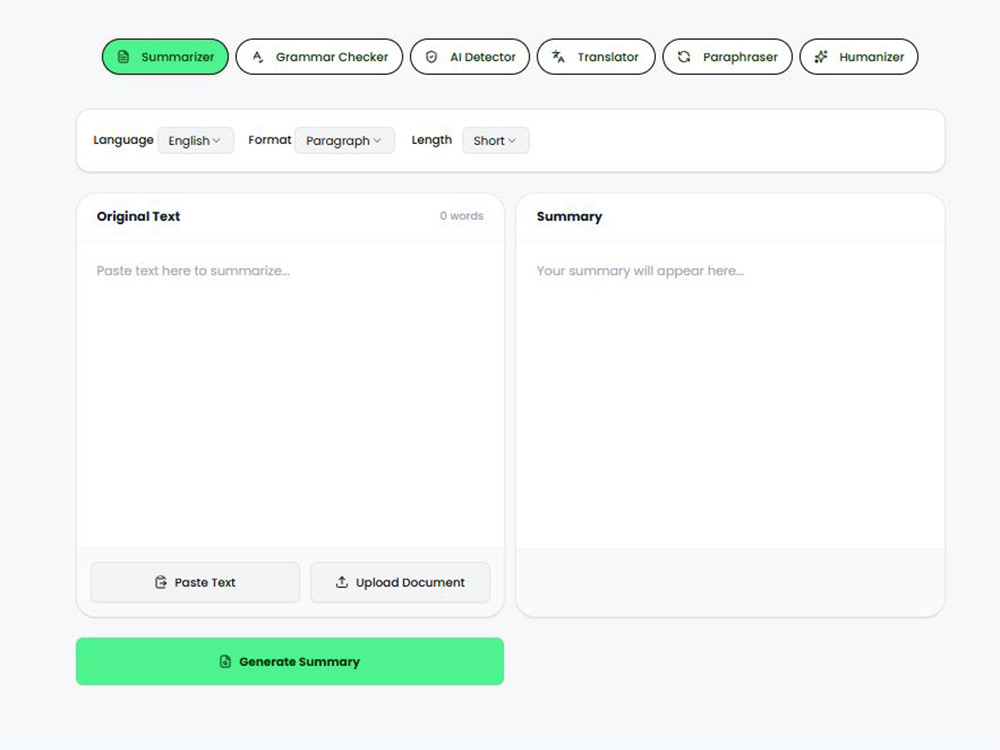Viewport: 1000px width, 750px height.
Task: Open the Paraphraser tab
Action: tap(728, 57)
